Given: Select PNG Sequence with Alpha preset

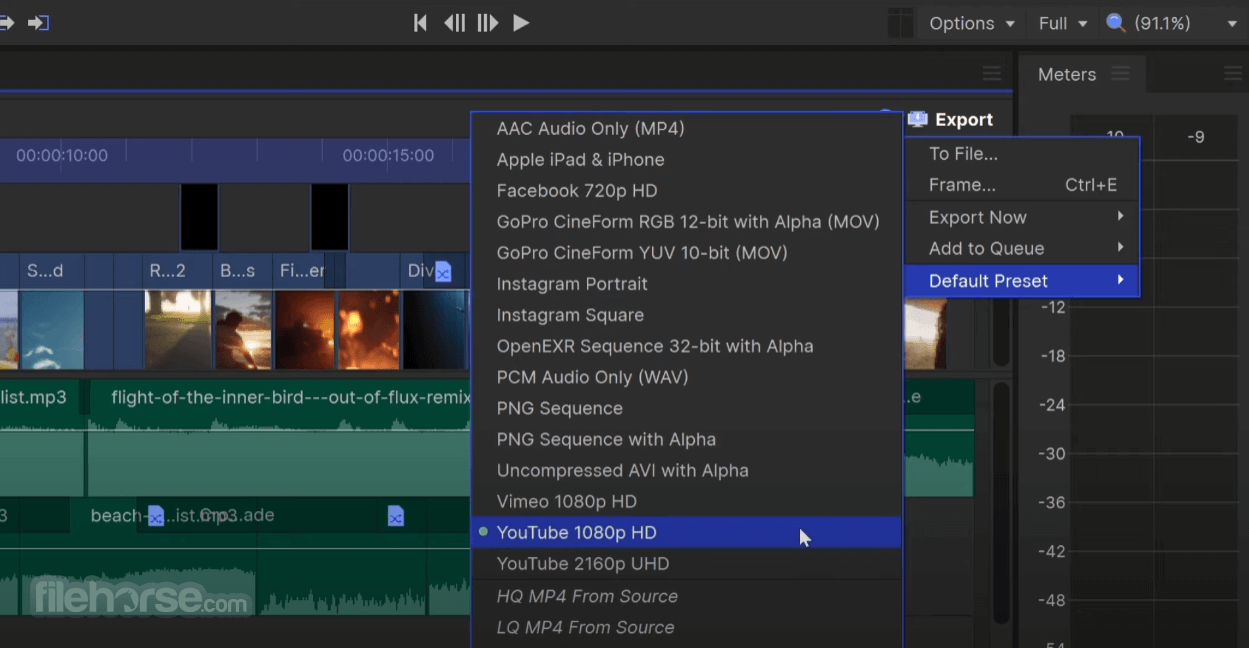Looking at the screenshot, I should click(686, 439).
